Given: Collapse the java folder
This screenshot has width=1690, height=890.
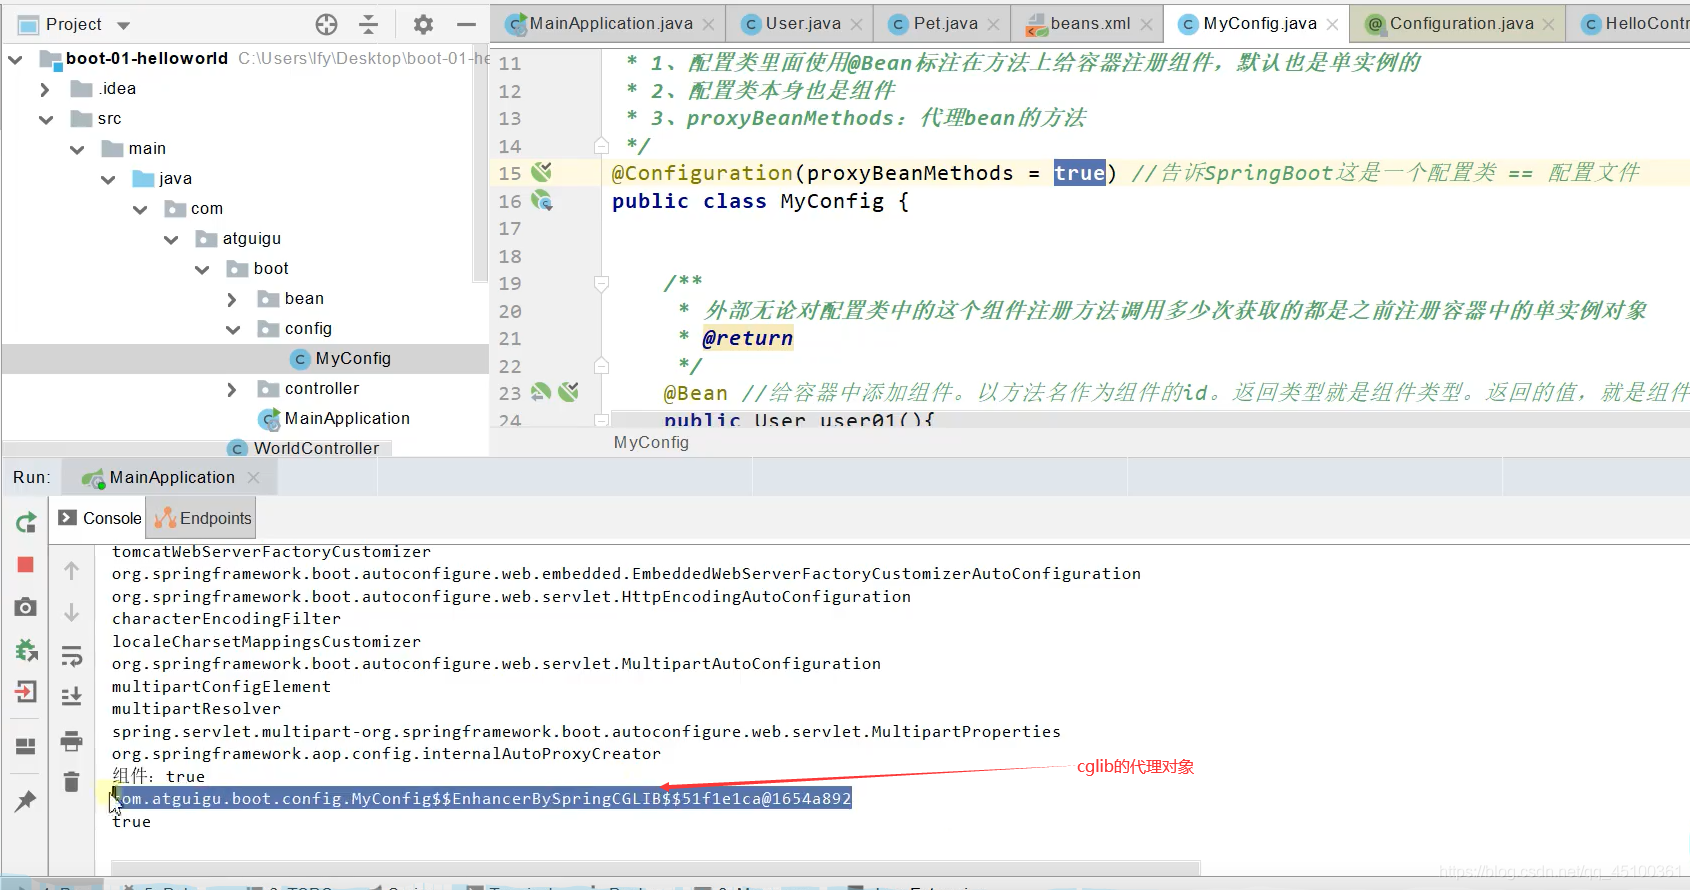Looking at the screenshot, I should (108, 179).
